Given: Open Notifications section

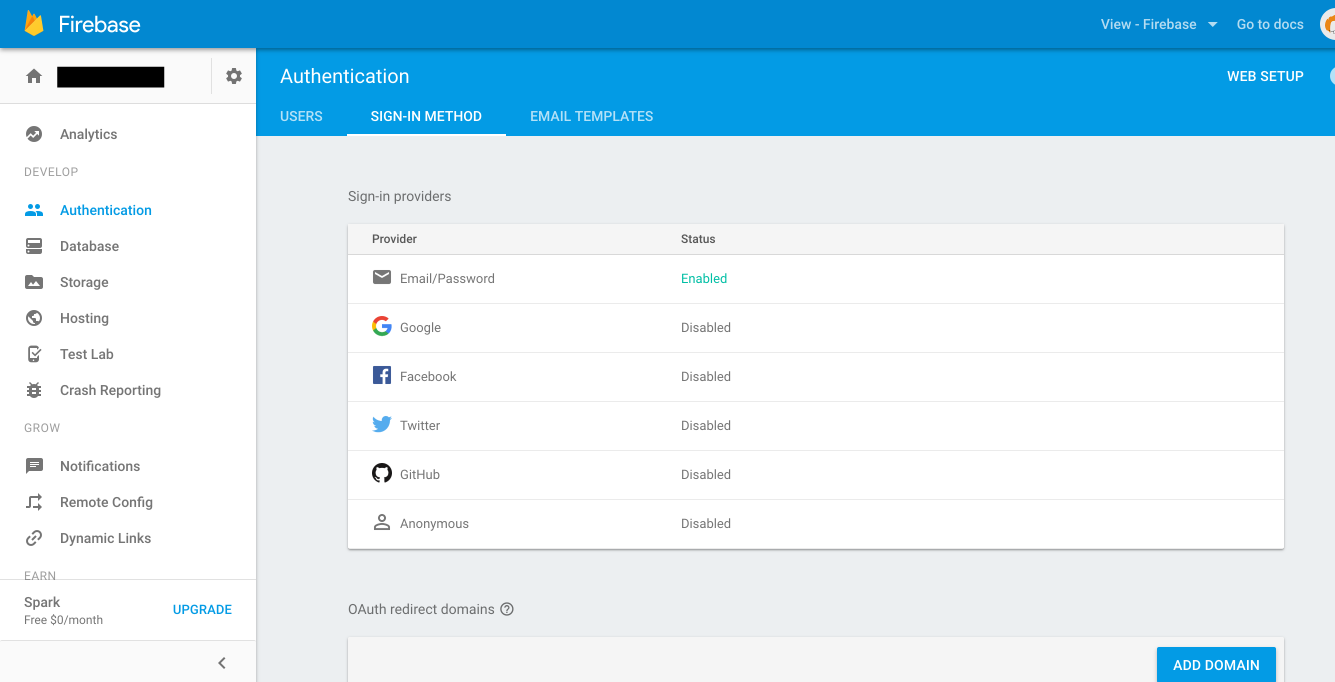Looking at the screenshot, I should (100, 466).
